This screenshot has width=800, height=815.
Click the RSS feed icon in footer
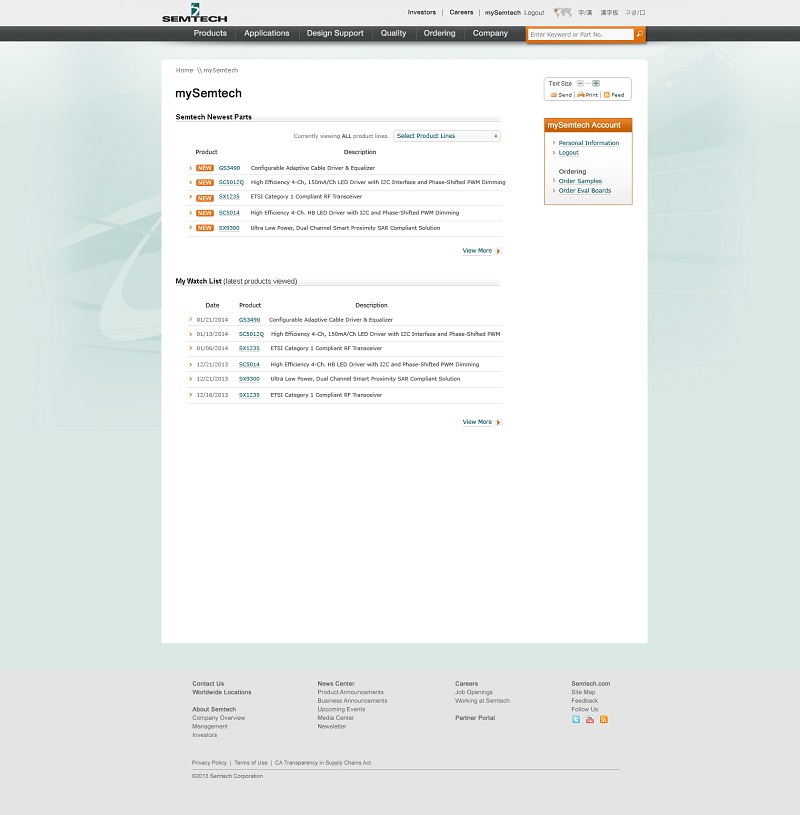(604, 719)
